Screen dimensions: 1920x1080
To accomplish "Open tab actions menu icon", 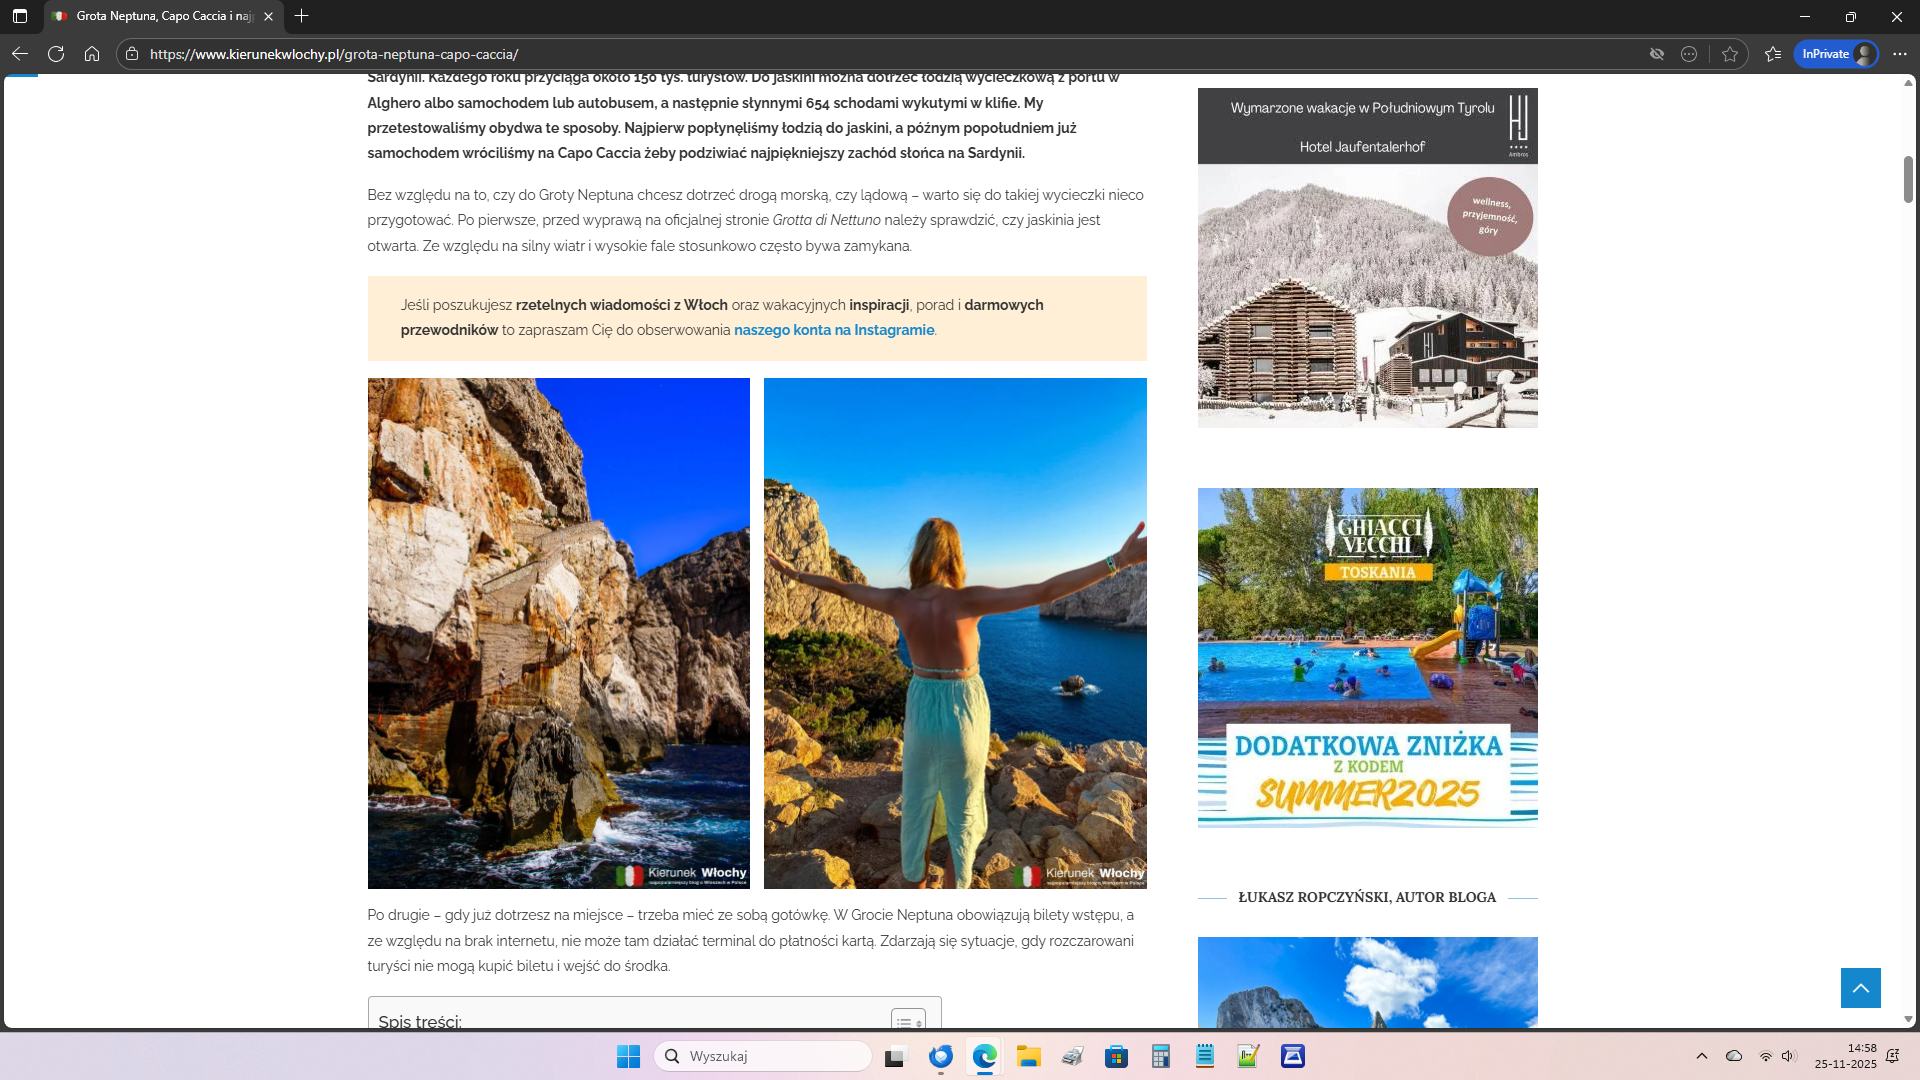I will pos(20,16).
